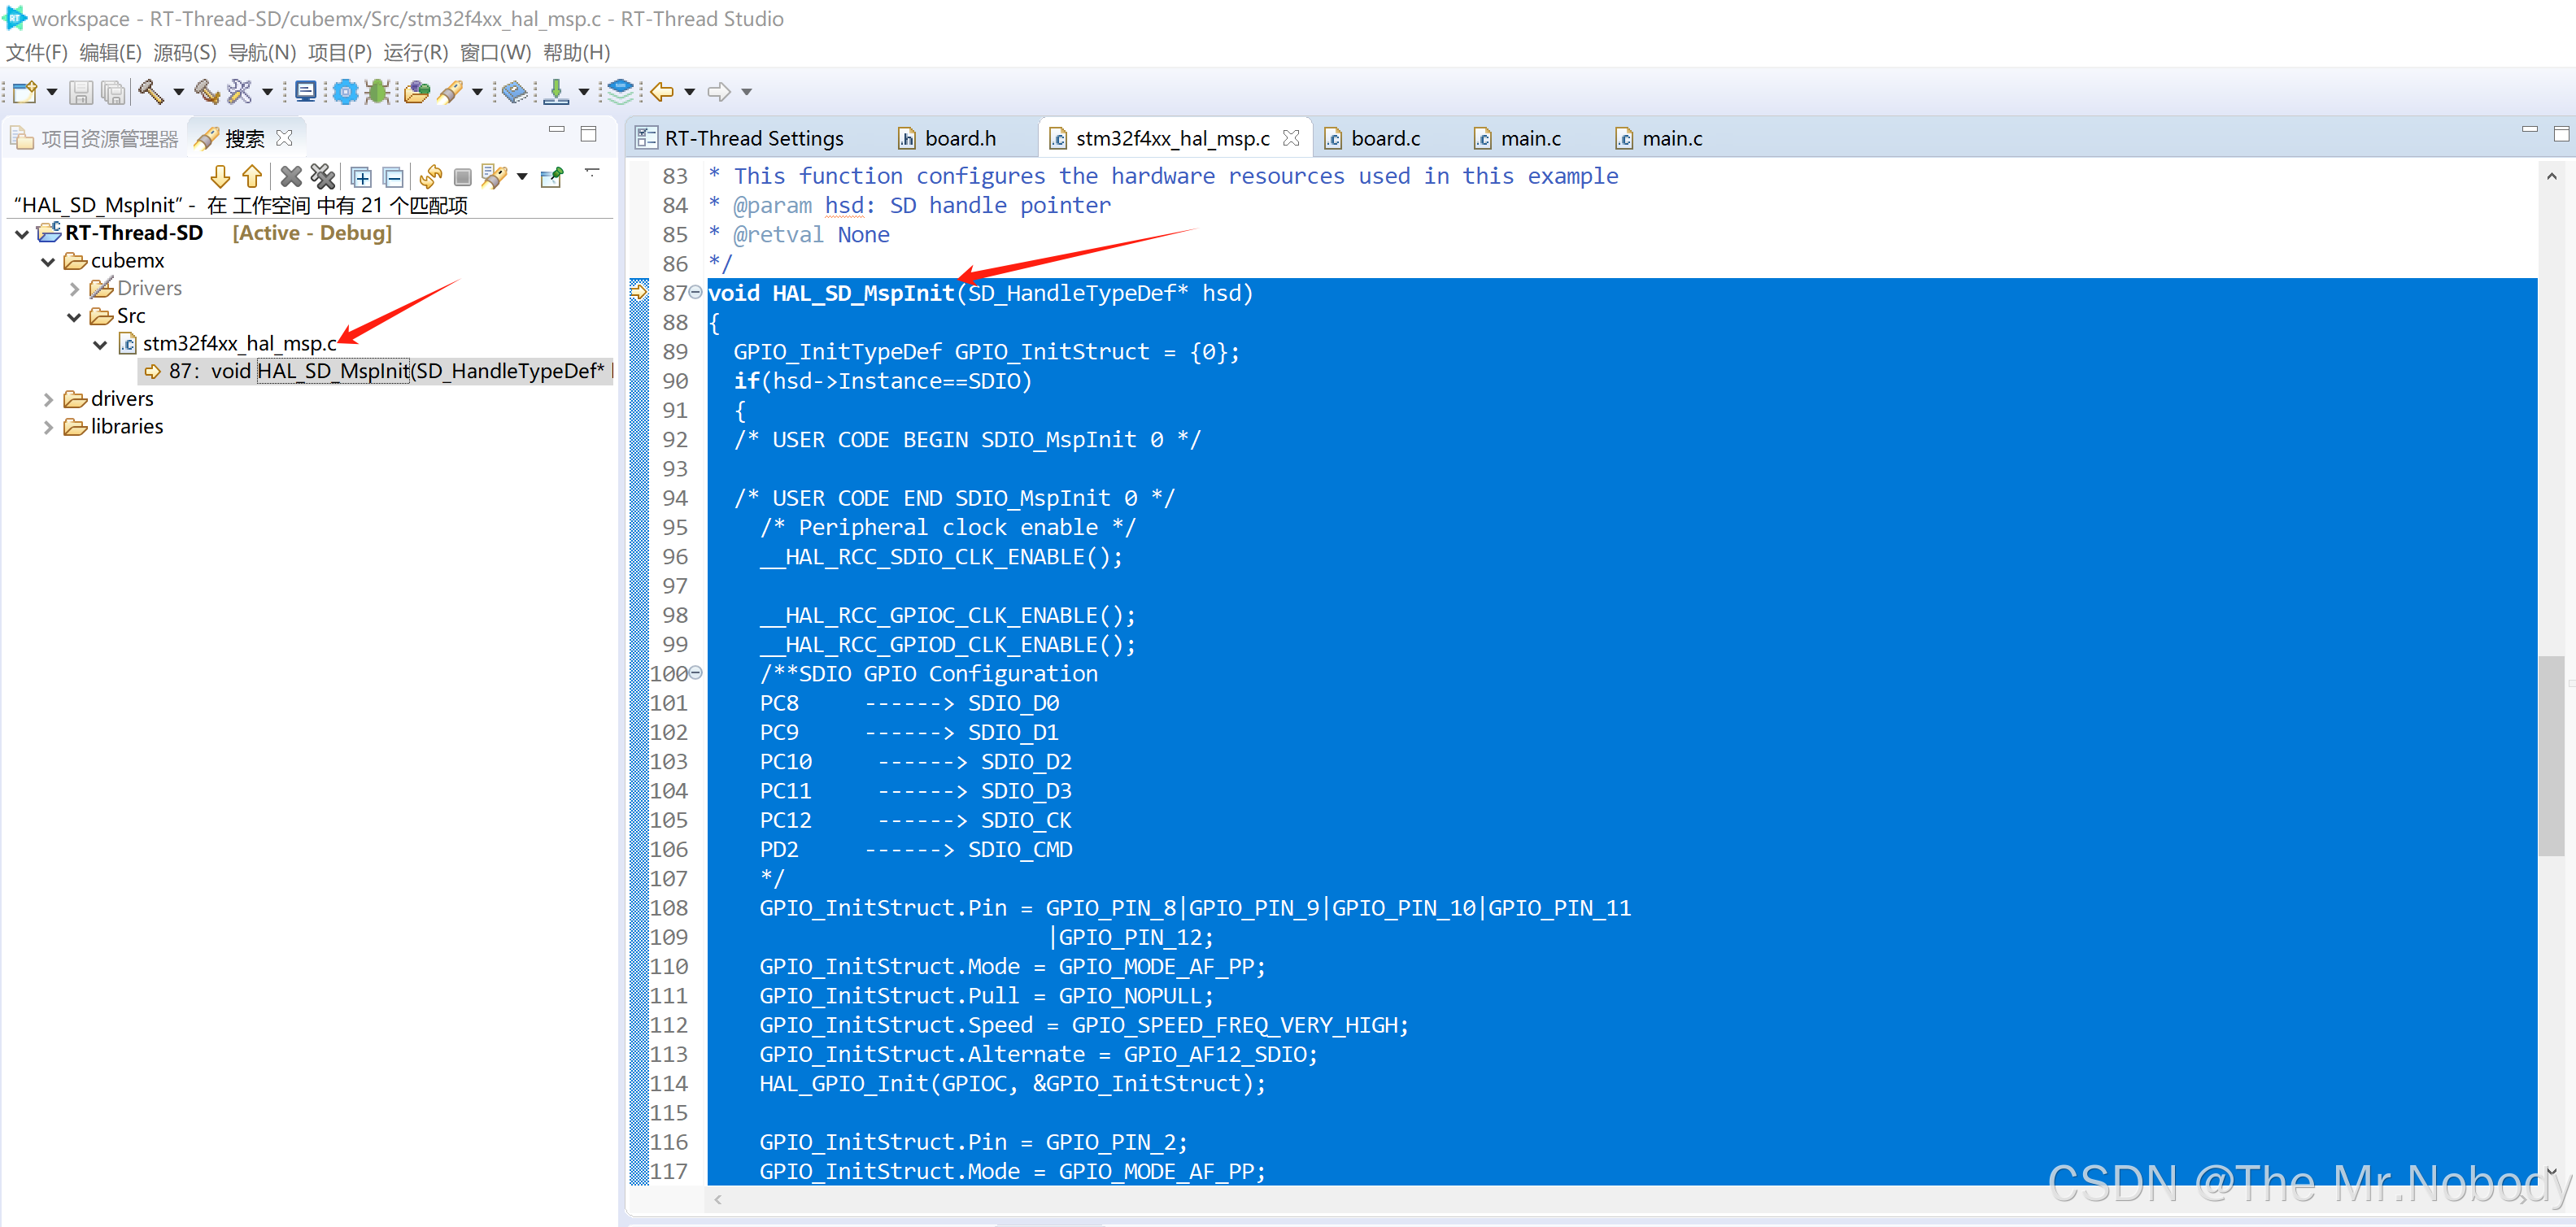
Task: Click the Expand All search results icon
Action: click(361, 177)
